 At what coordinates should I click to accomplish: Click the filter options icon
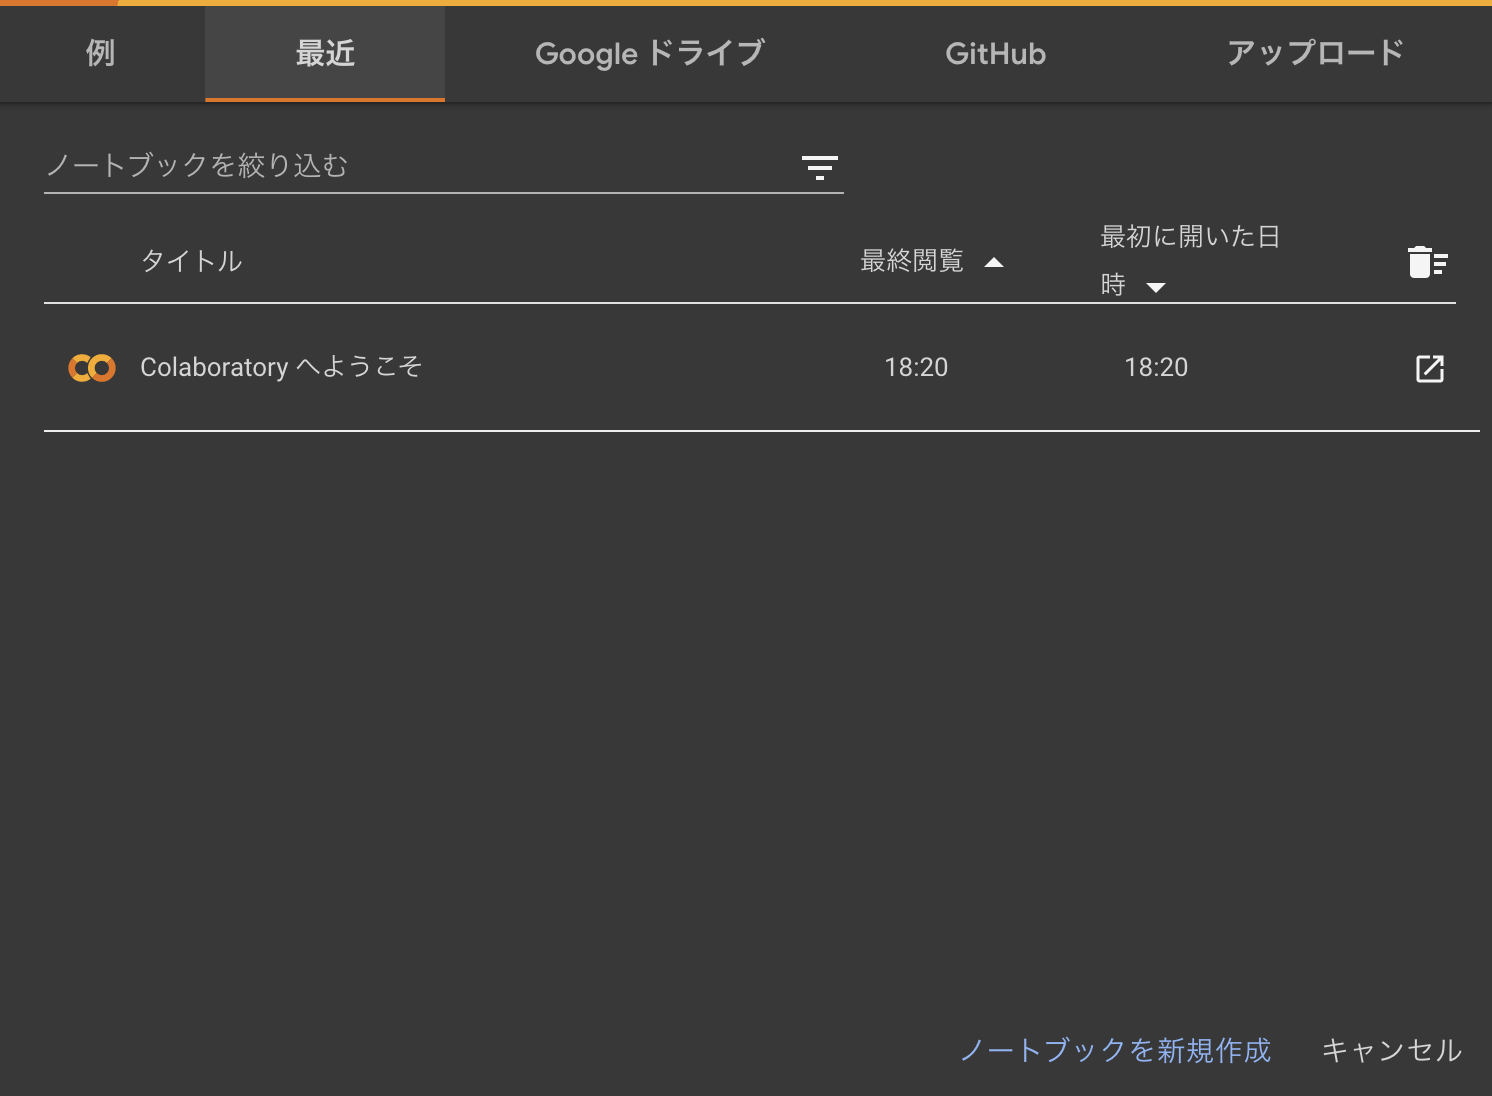click(820, 167)
